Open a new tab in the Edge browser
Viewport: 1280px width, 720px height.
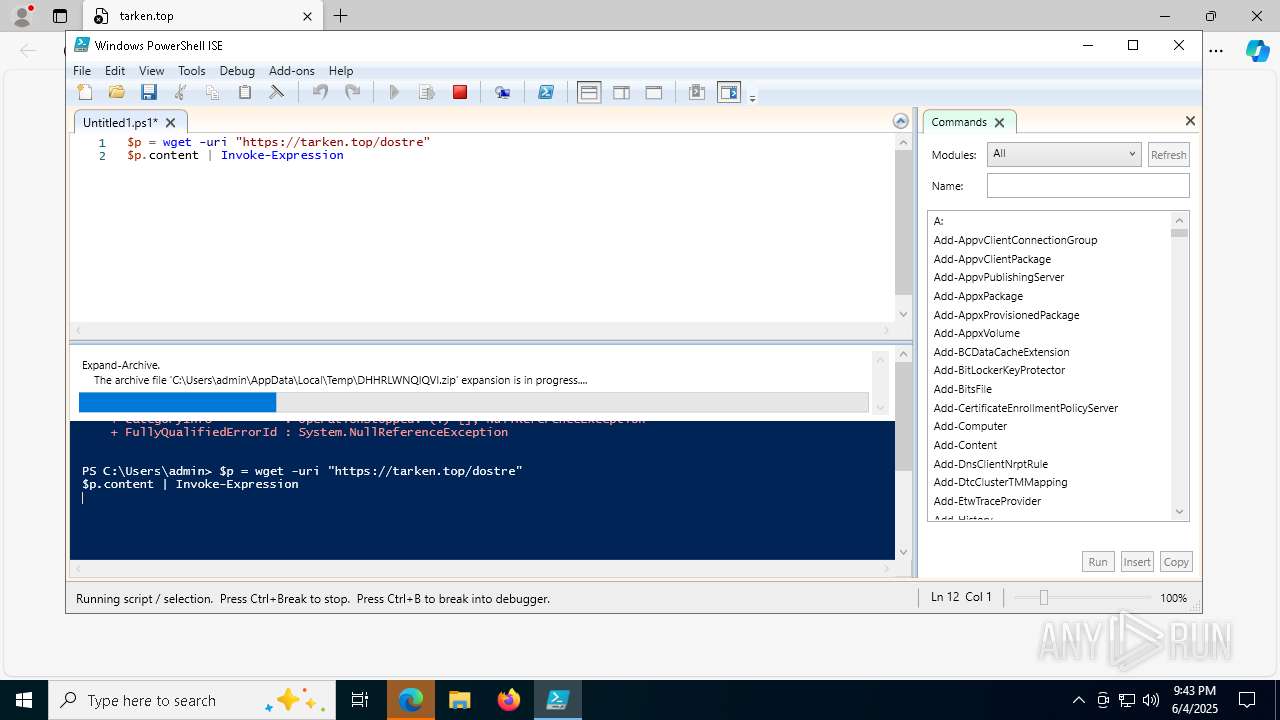[341, 16]
